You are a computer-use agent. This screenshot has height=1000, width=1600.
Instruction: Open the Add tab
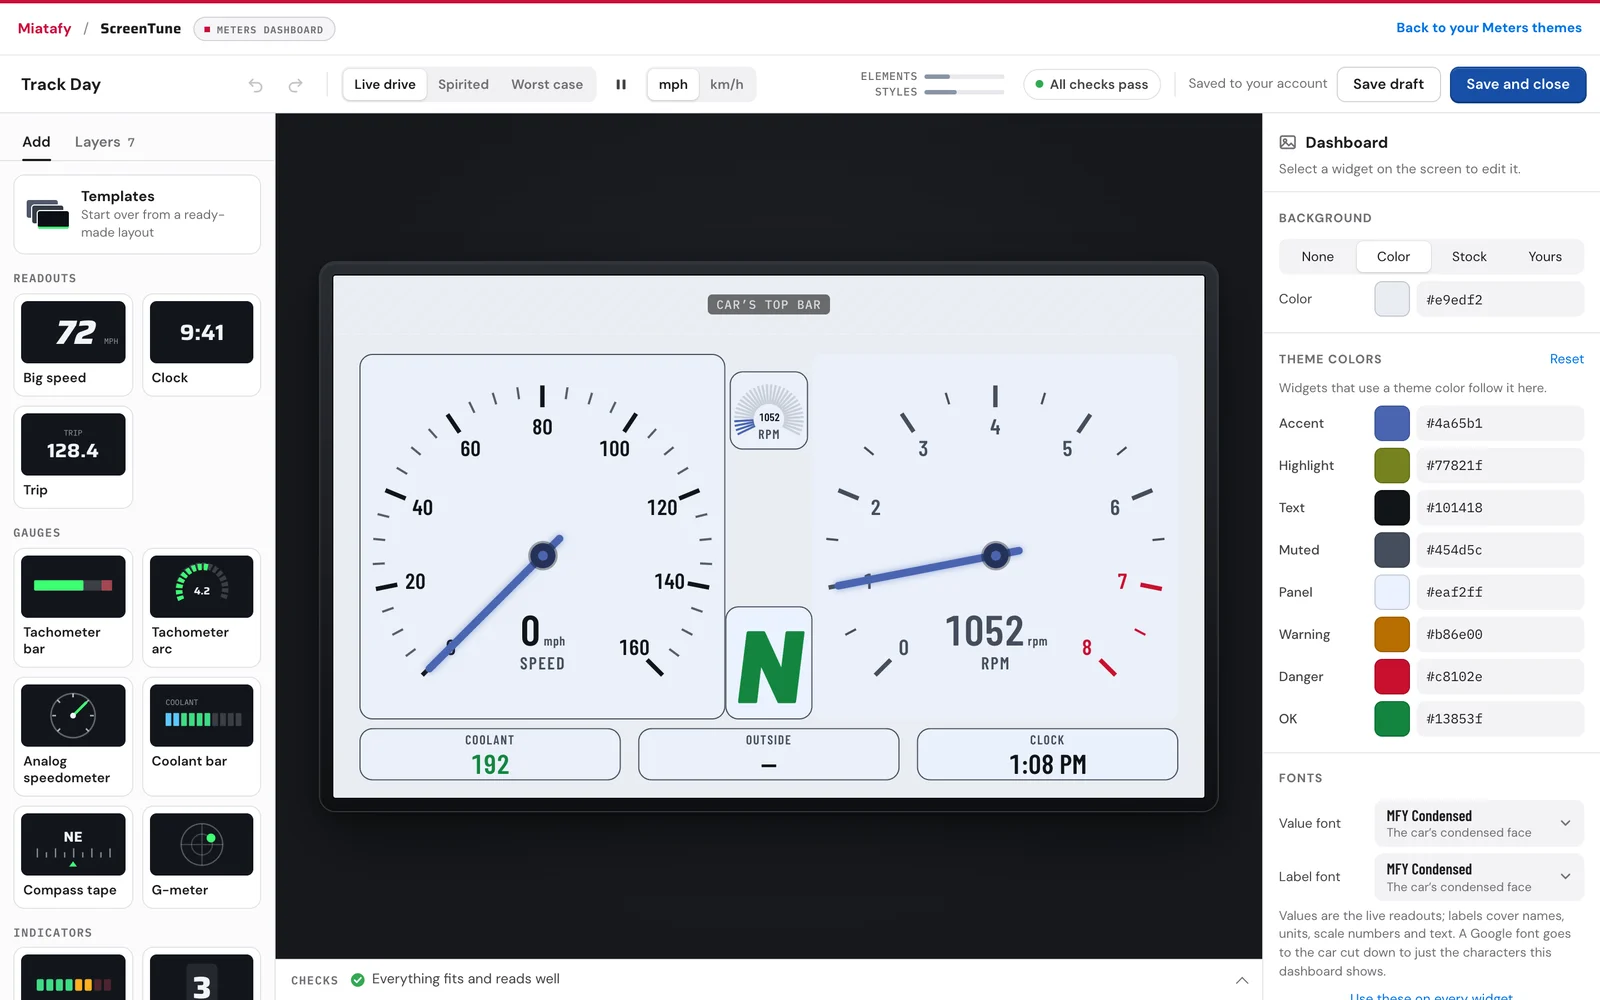point(37,142)
